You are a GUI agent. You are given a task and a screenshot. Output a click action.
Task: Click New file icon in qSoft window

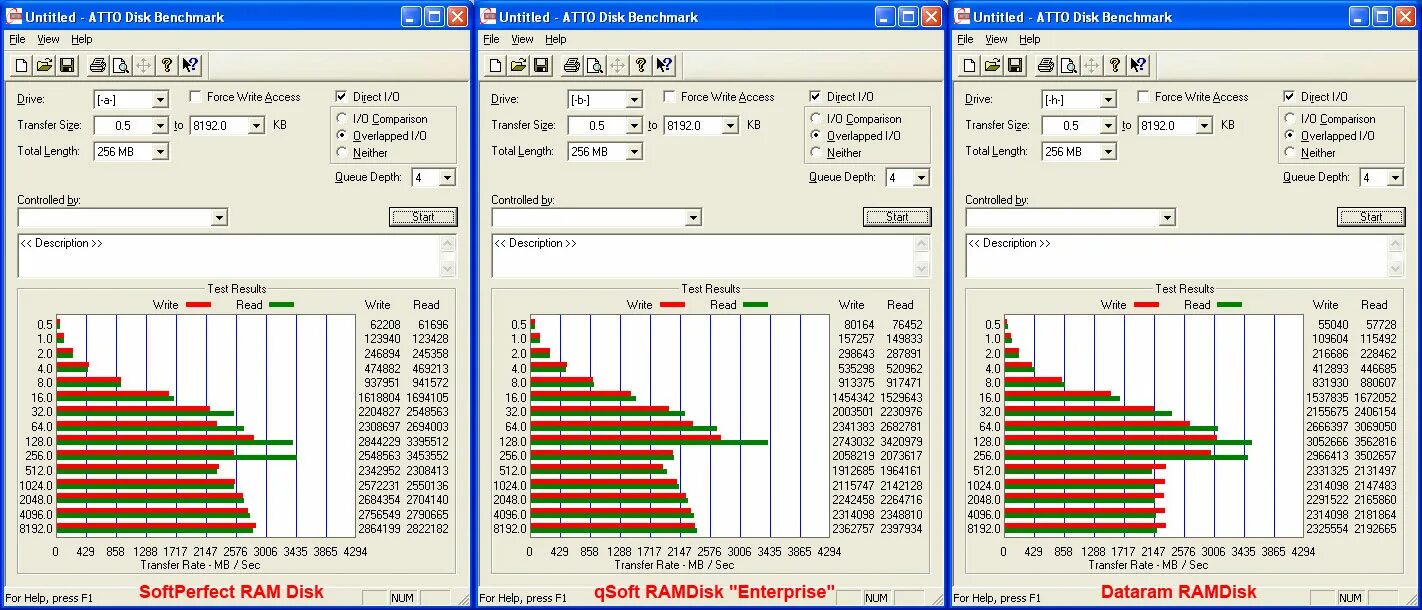(x=495, y=65)
